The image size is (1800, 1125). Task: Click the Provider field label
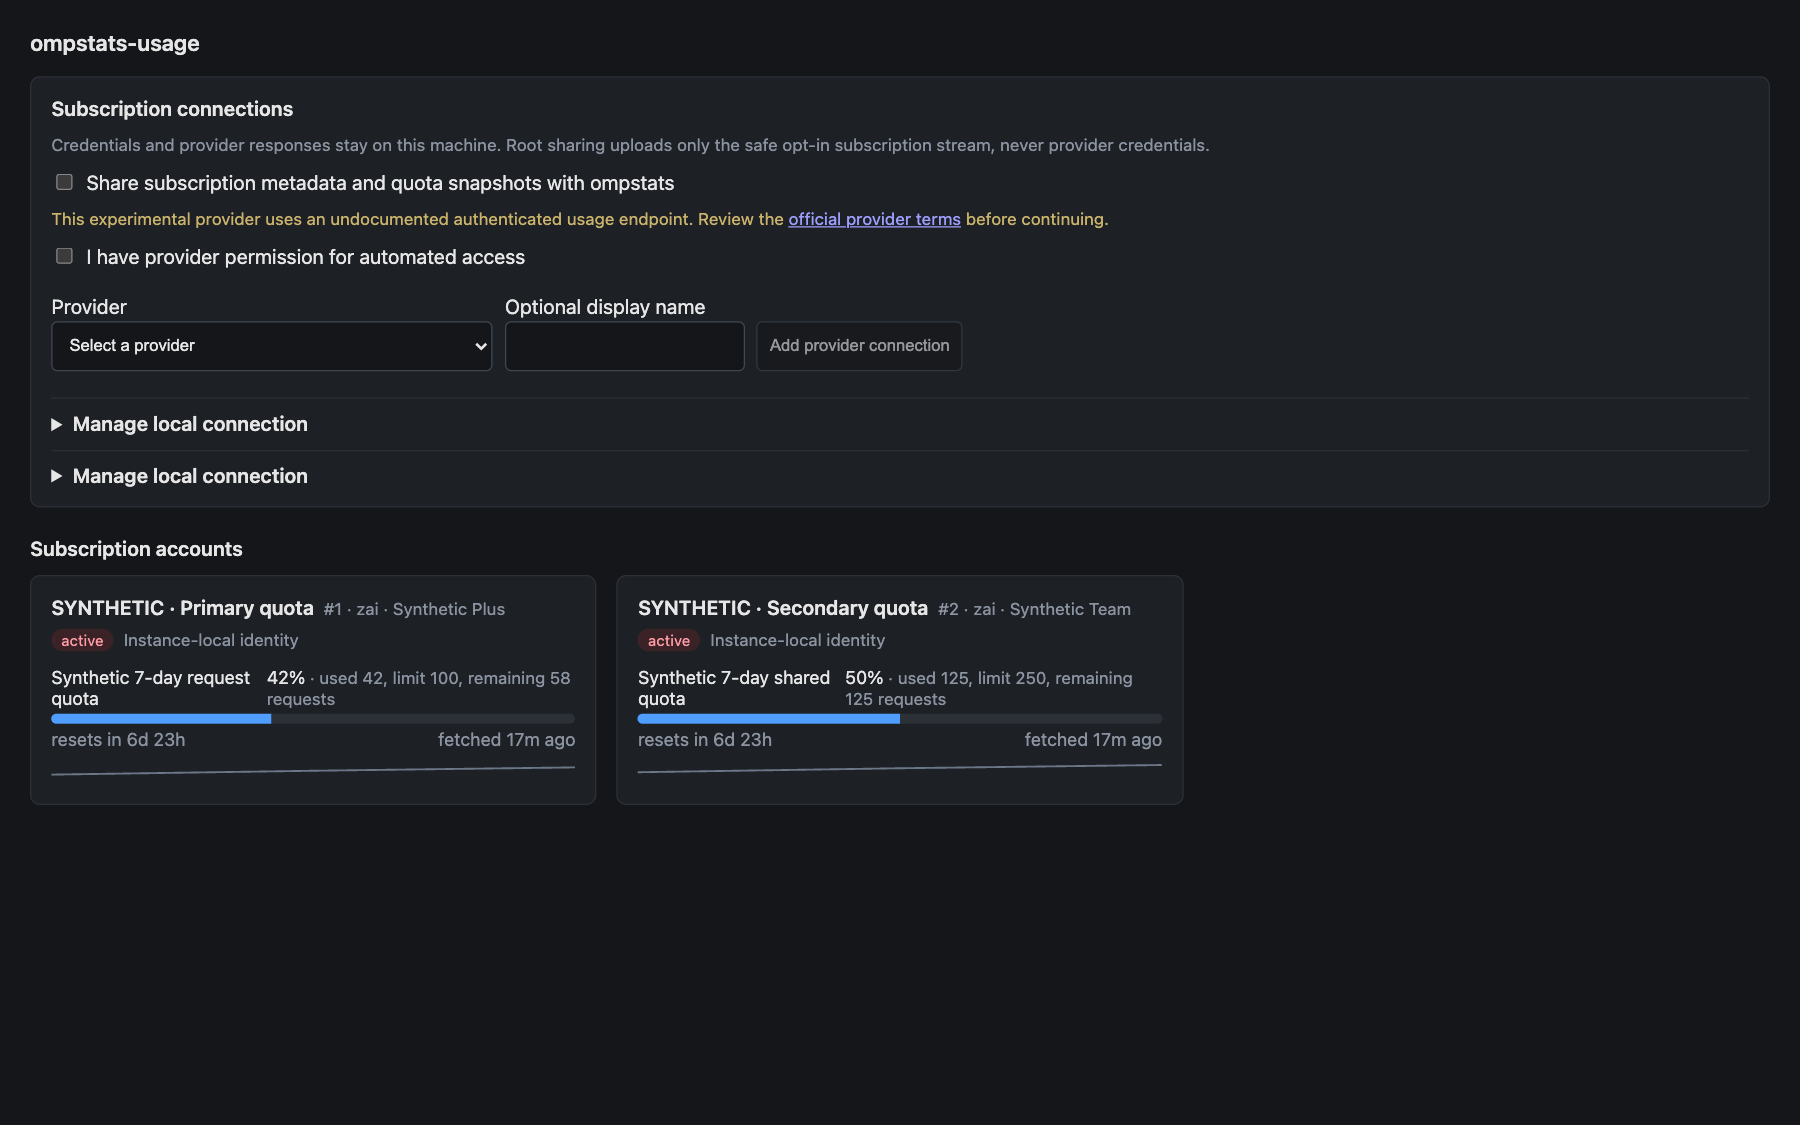(89, 307)
